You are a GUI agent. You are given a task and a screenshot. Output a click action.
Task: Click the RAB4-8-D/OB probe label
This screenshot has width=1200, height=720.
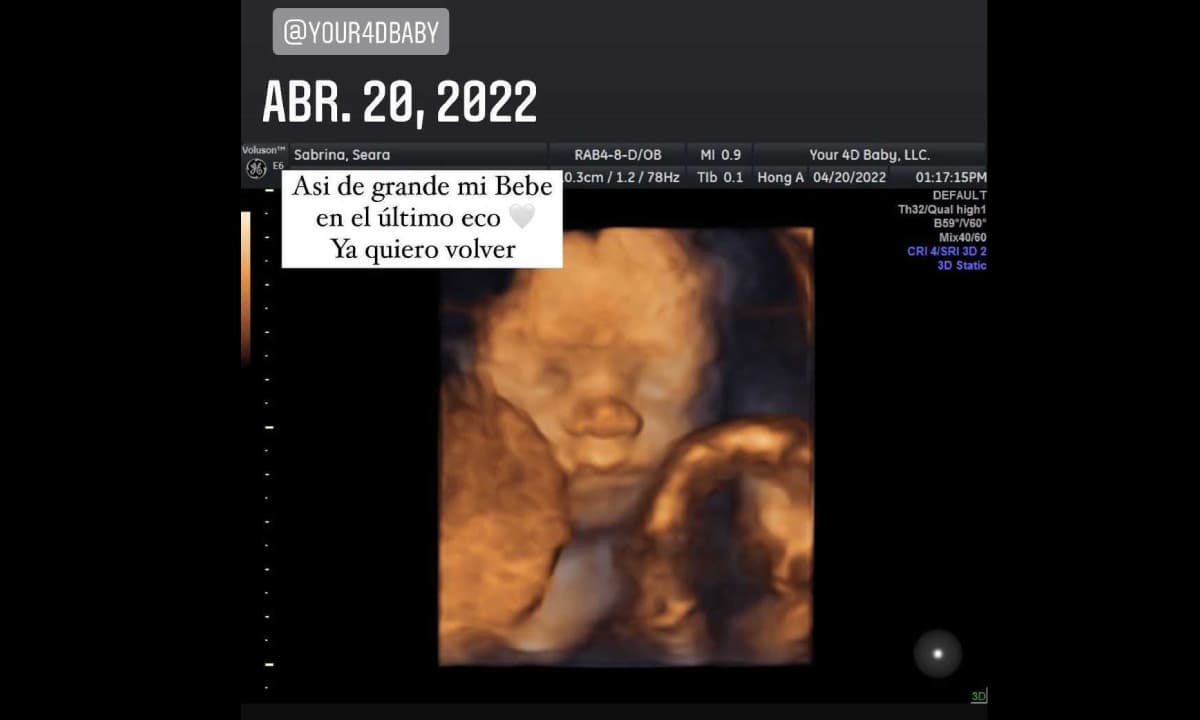617,155
